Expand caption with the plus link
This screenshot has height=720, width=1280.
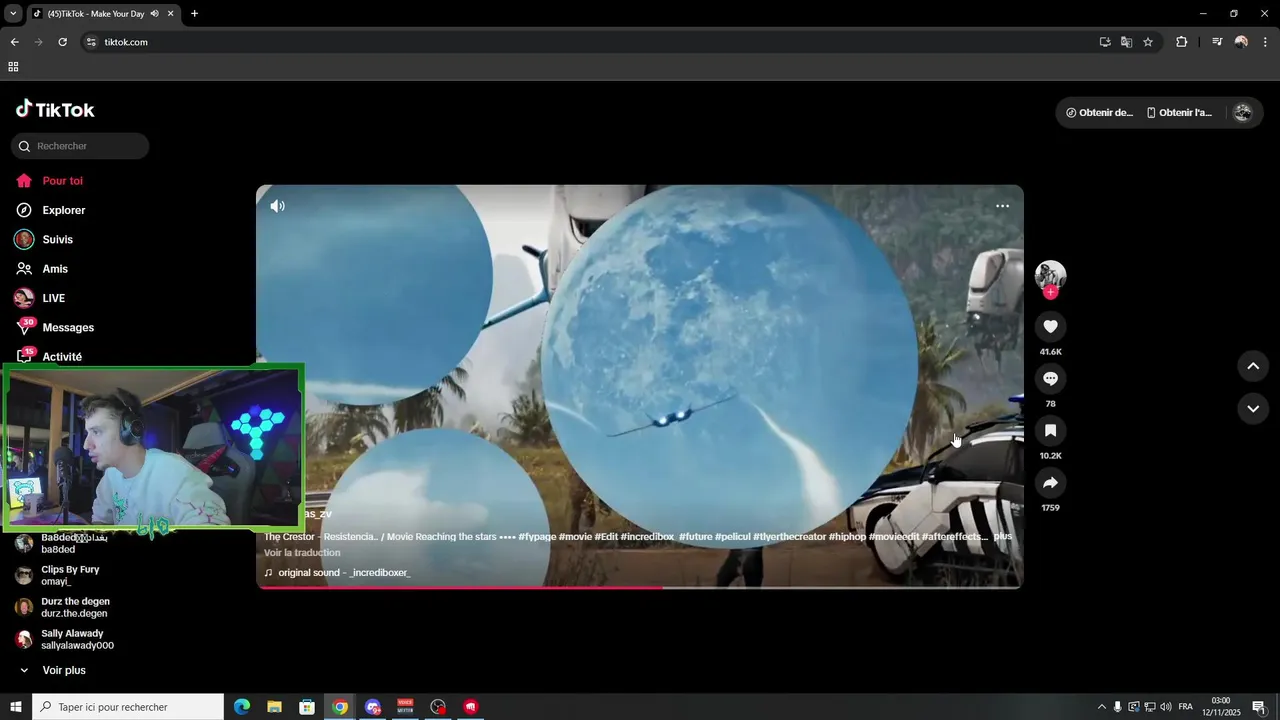tap(1003, 537)
